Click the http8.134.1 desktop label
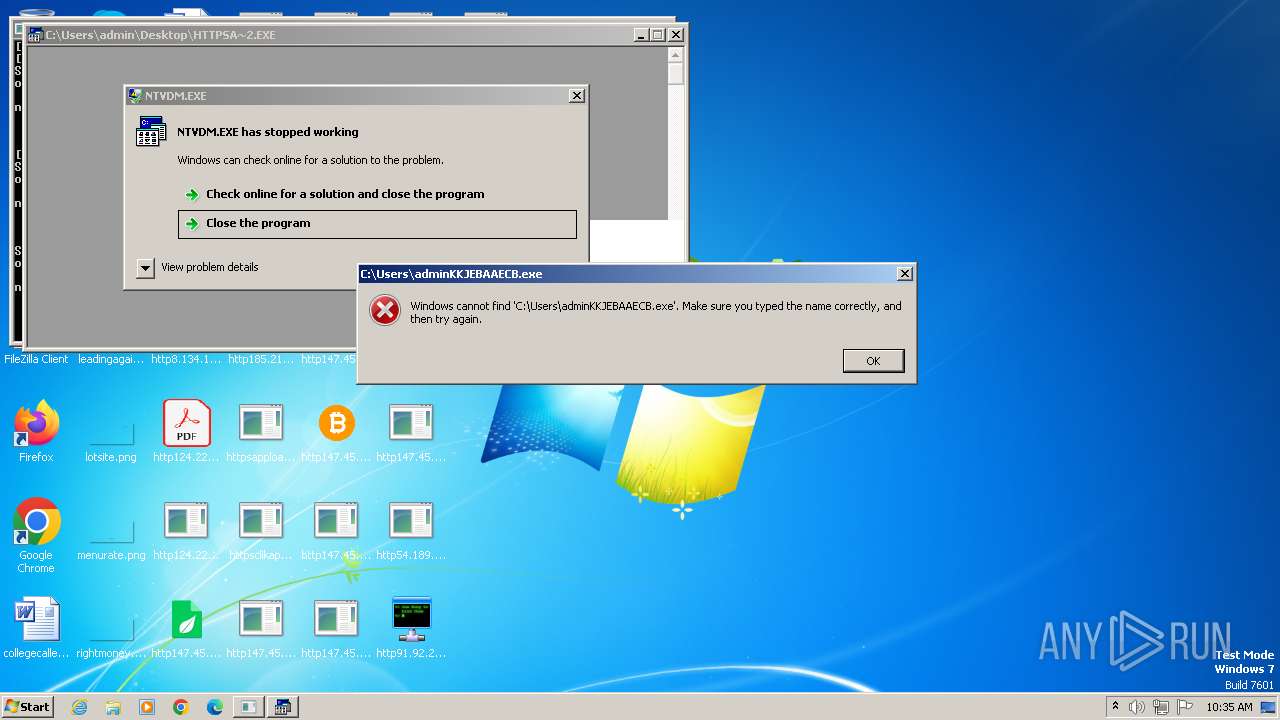 [186, 359]
